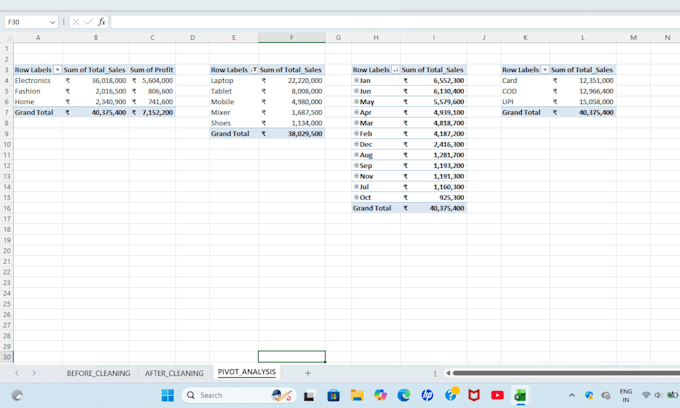Open Task View from the taskbar
680x408 pixels.
coord(309,395)
